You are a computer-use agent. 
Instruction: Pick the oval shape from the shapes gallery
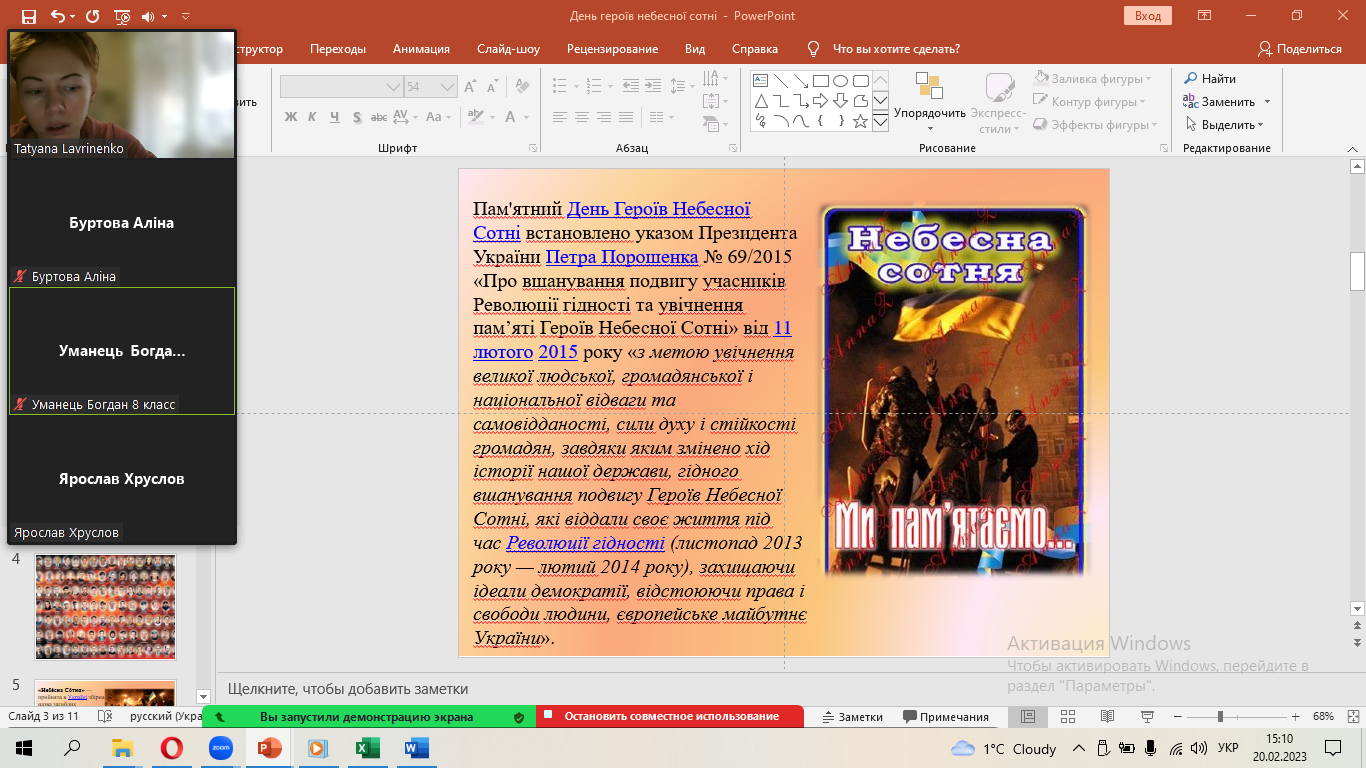point(840,81)
